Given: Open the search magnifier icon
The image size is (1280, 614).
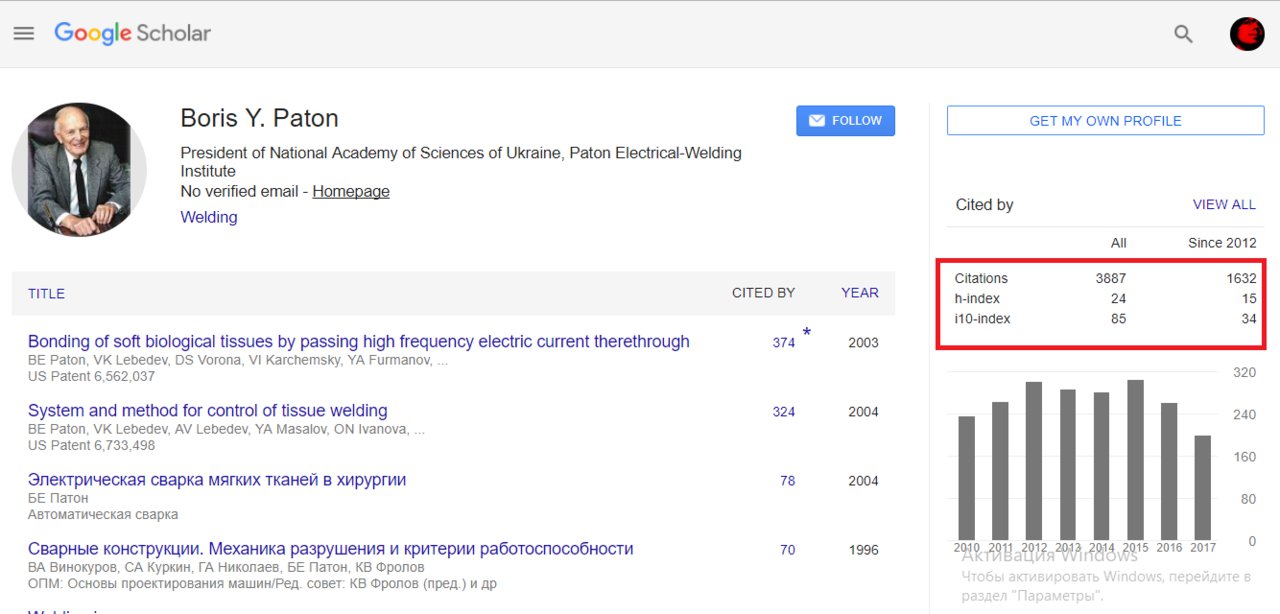Looking at the screenshot, I should tap(1183, 34).
